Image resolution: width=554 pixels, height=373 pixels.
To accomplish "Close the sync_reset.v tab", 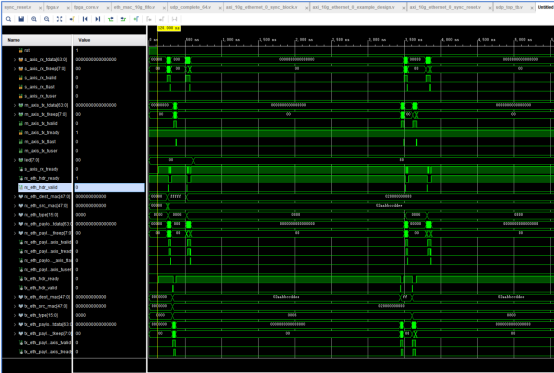I will [x=40, y=8].
